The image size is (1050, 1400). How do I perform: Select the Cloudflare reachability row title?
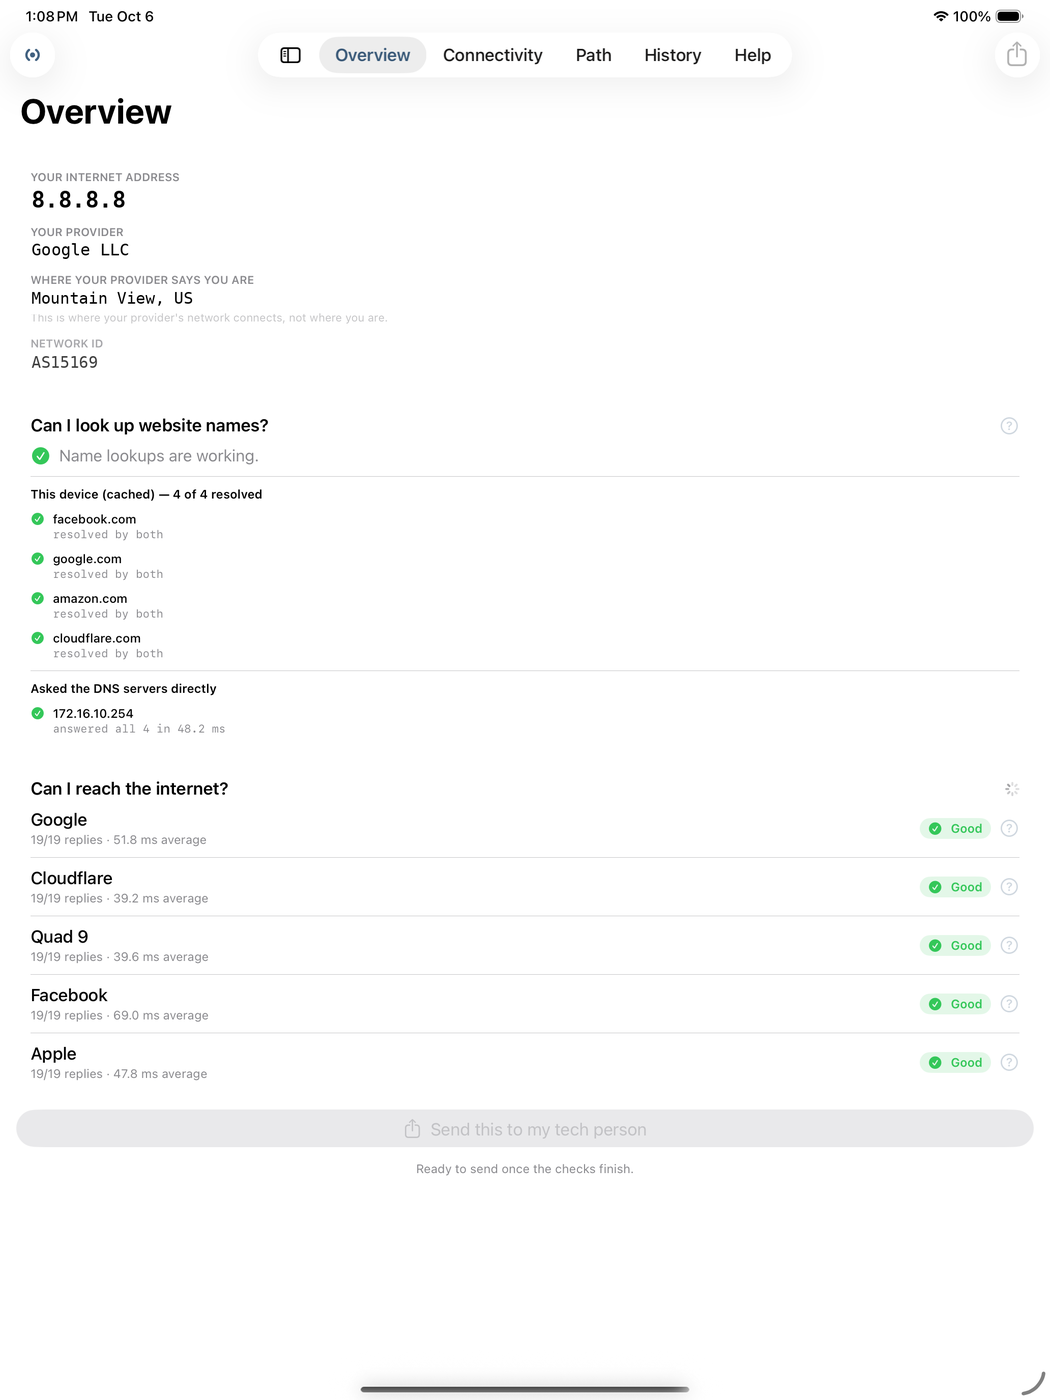[72, 878]
